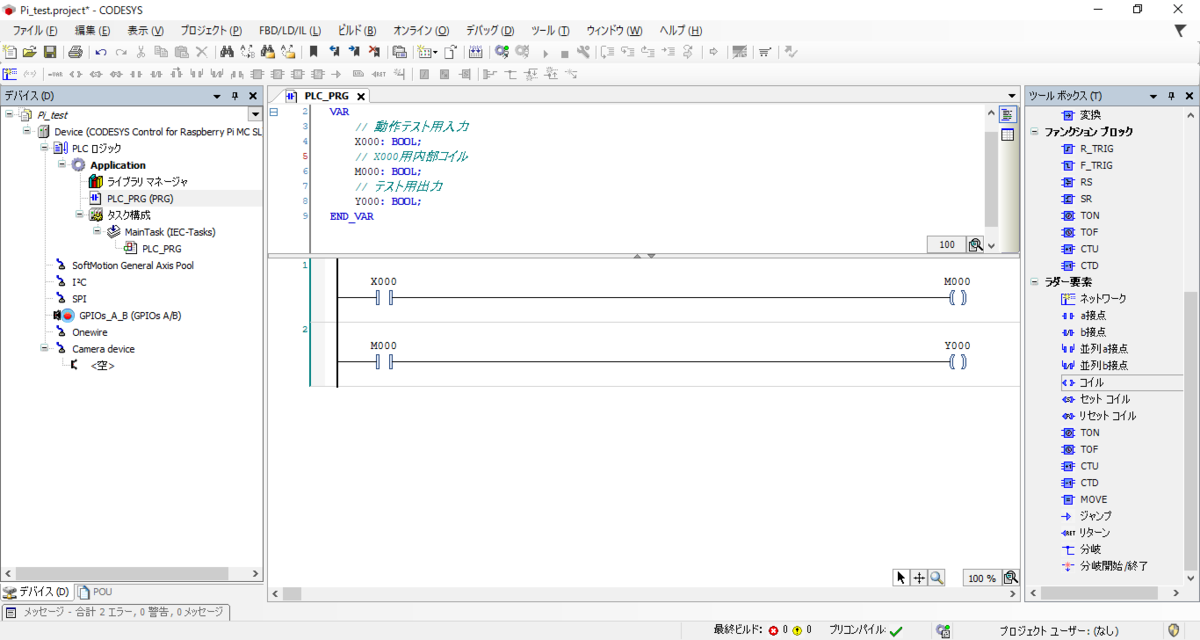The height and width of the screenshot is (640, 1200).
Task: Open the editor tab list dropdown arrow
Action: [1012, 96]
